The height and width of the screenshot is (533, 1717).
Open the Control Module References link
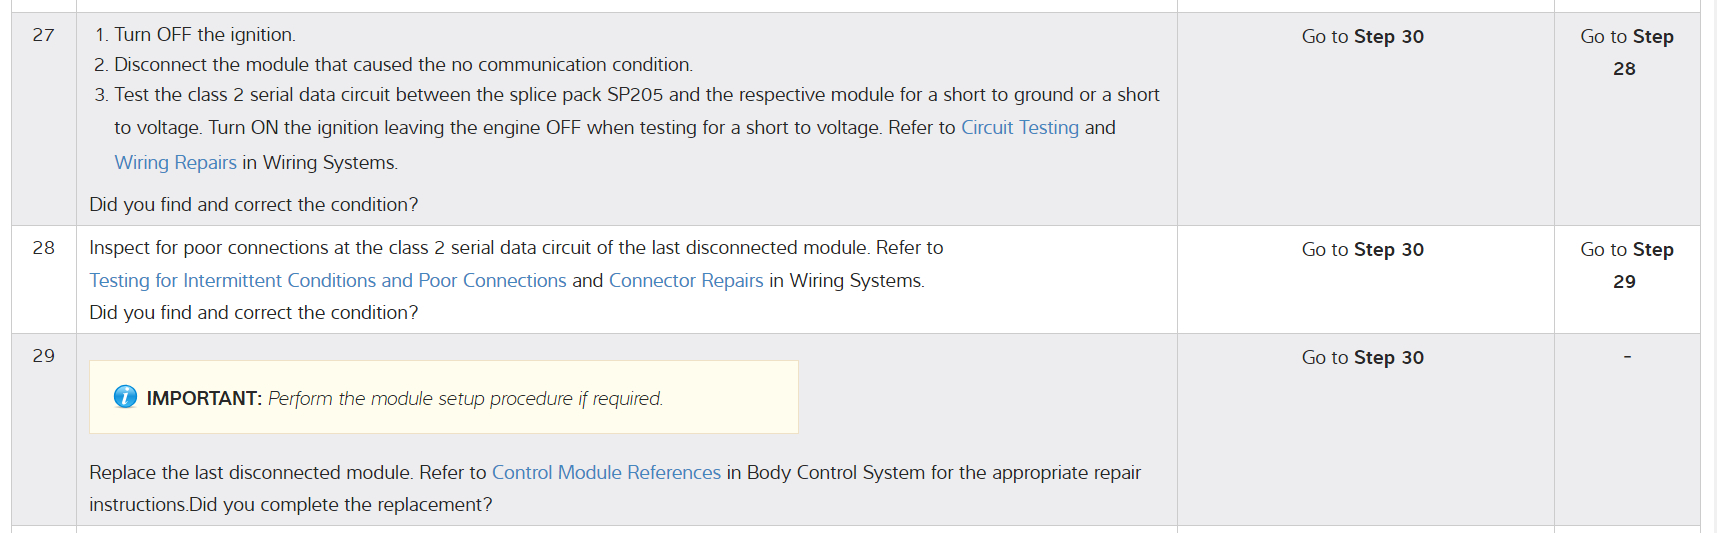pos(605,473)
